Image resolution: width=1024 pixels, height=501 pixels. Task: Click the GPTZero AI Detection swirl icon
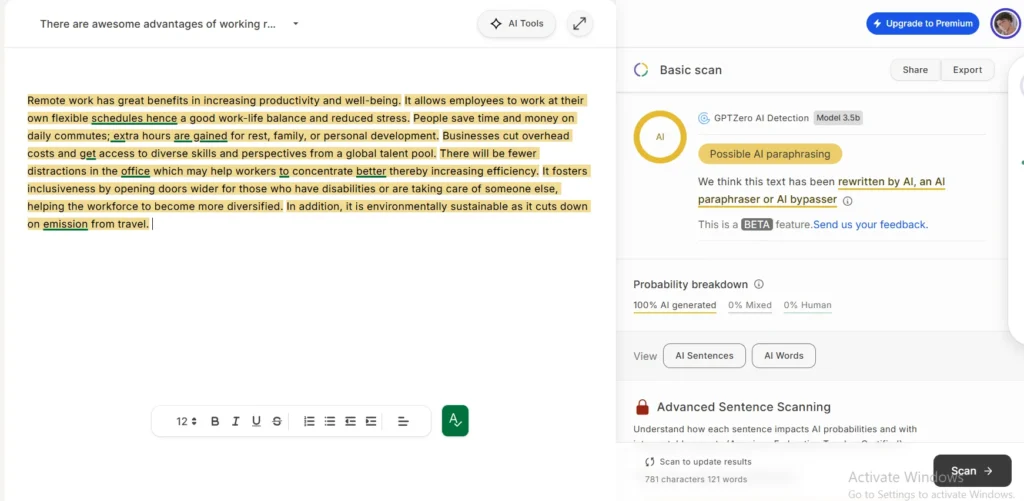click(x=704, y=118)
